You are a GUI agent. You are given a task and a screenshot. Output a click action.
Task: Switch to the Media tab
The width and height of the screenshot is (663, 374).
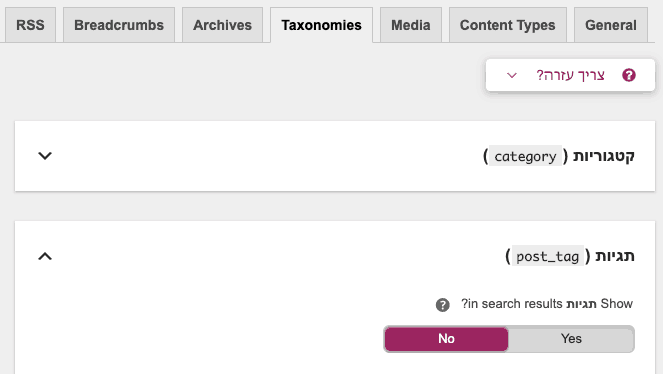point(411,25)
